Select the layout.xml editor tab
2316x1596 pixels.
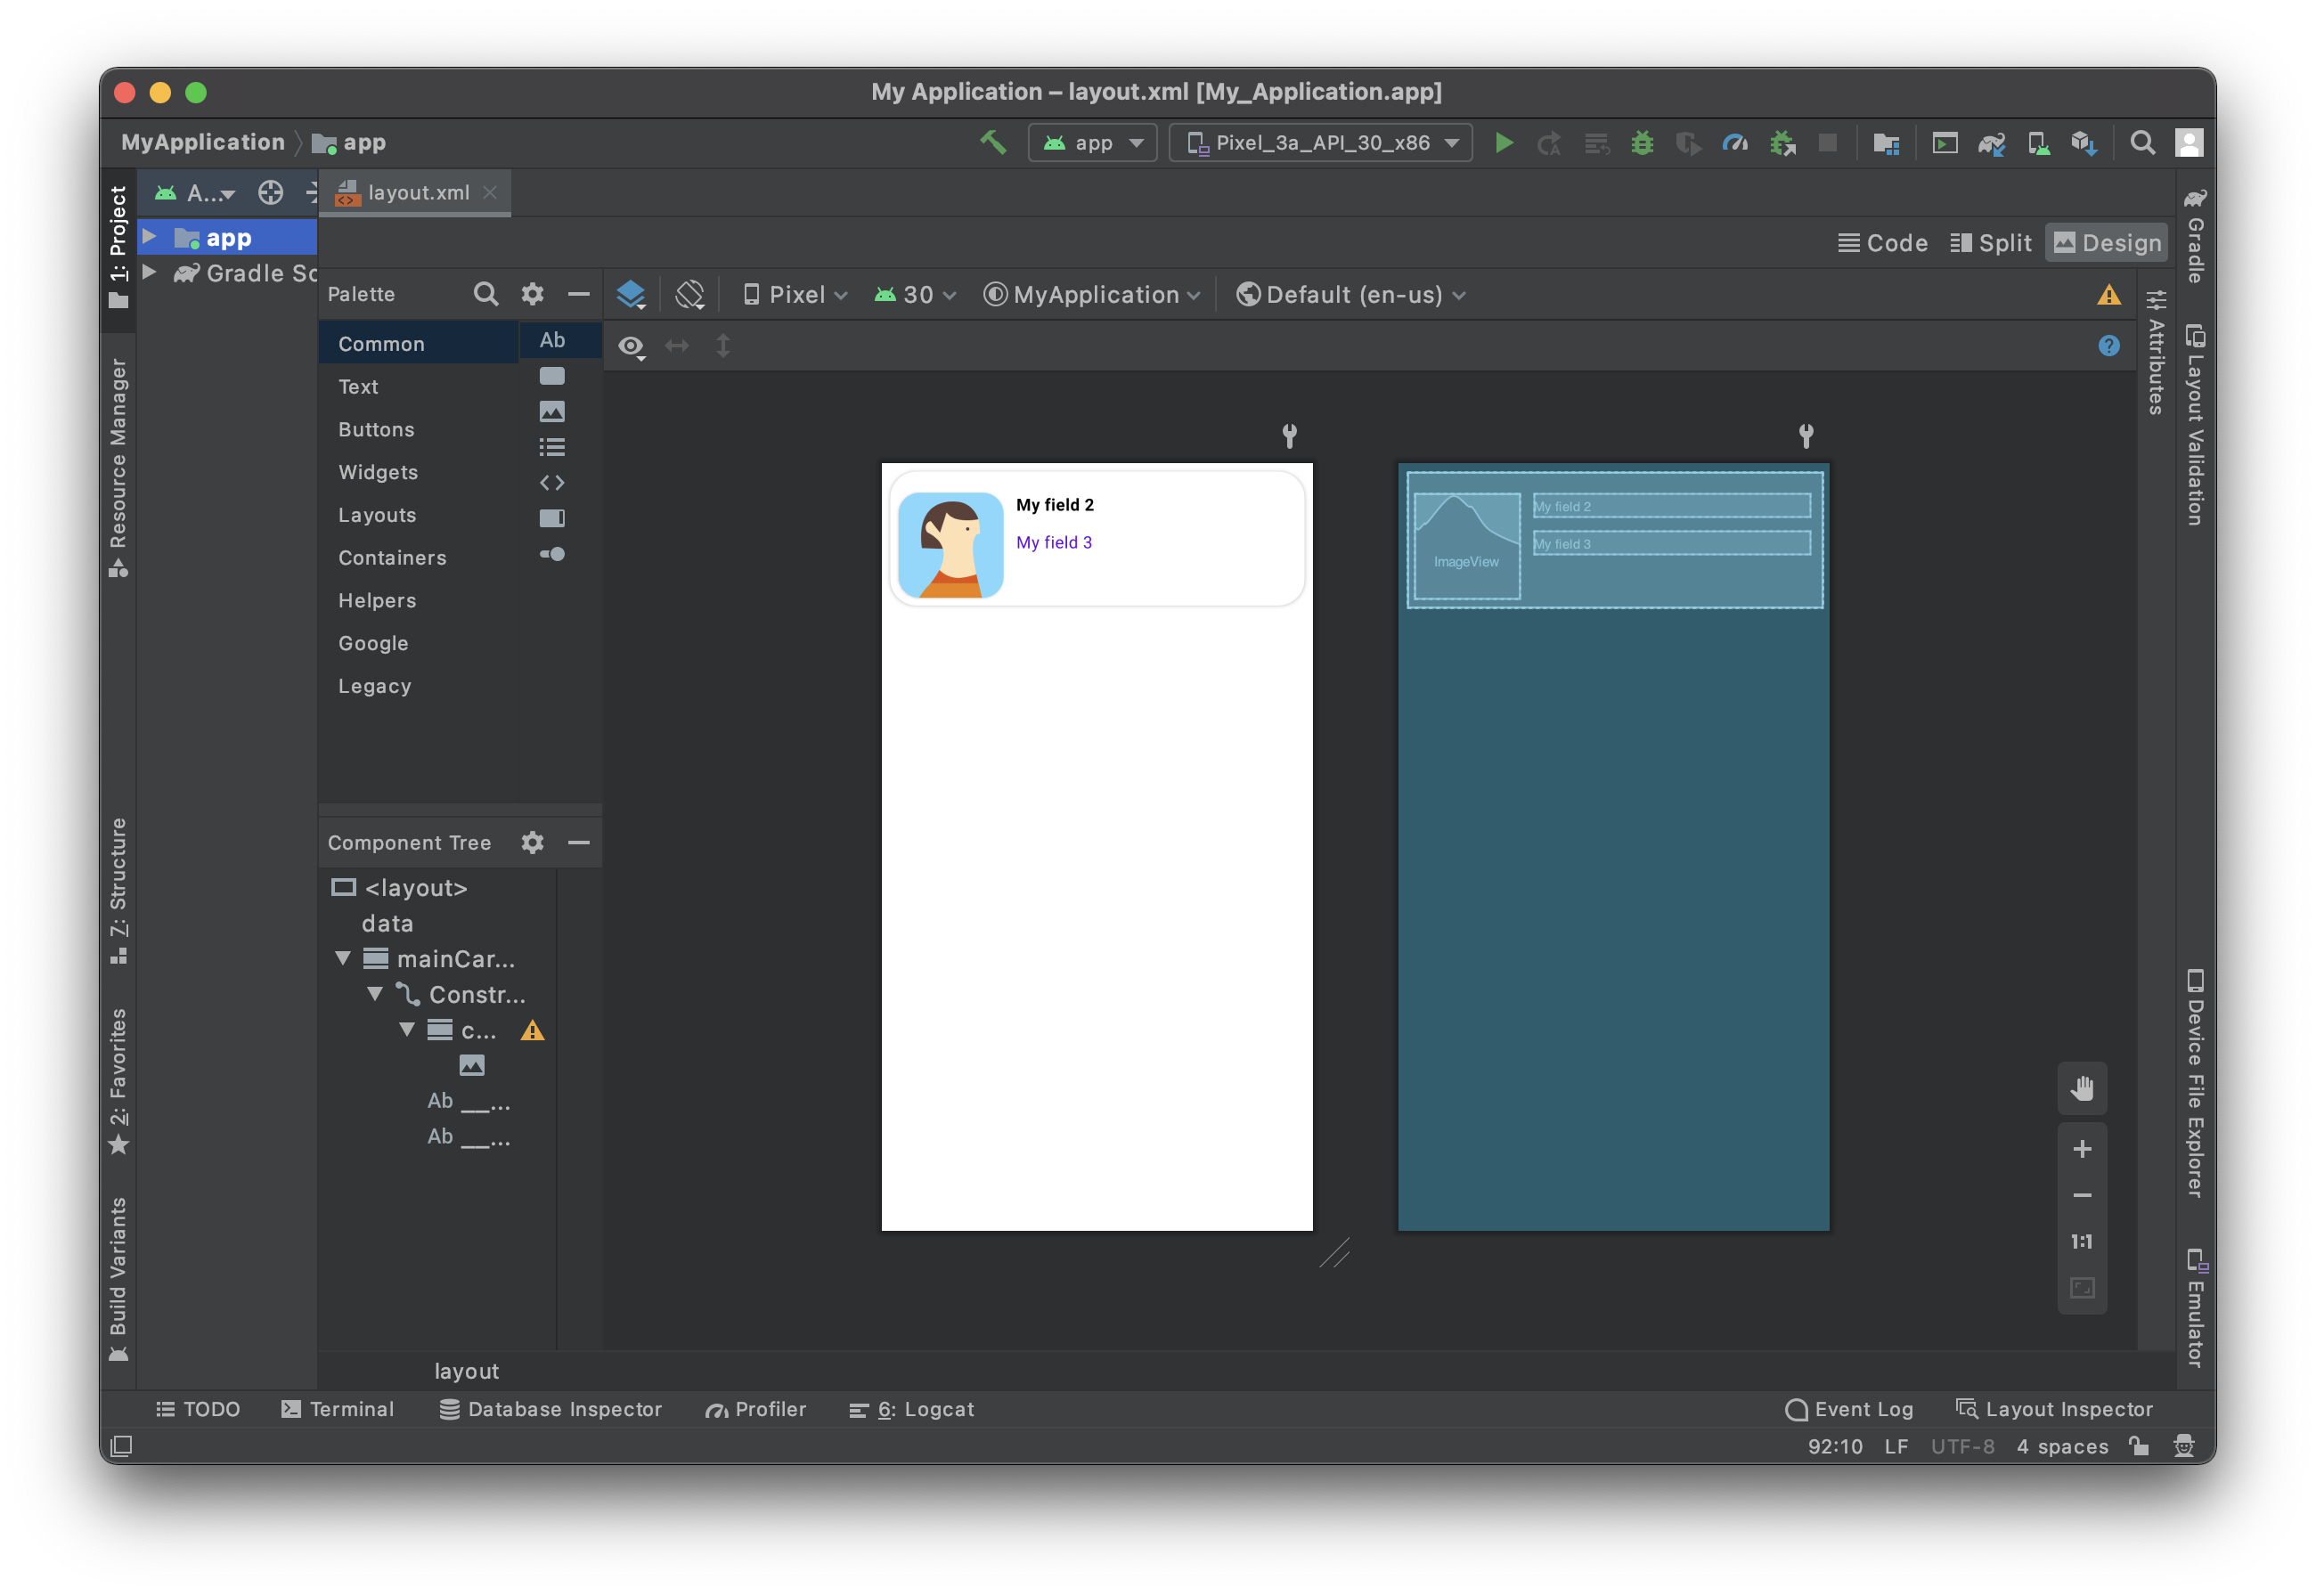coord(415,193)
